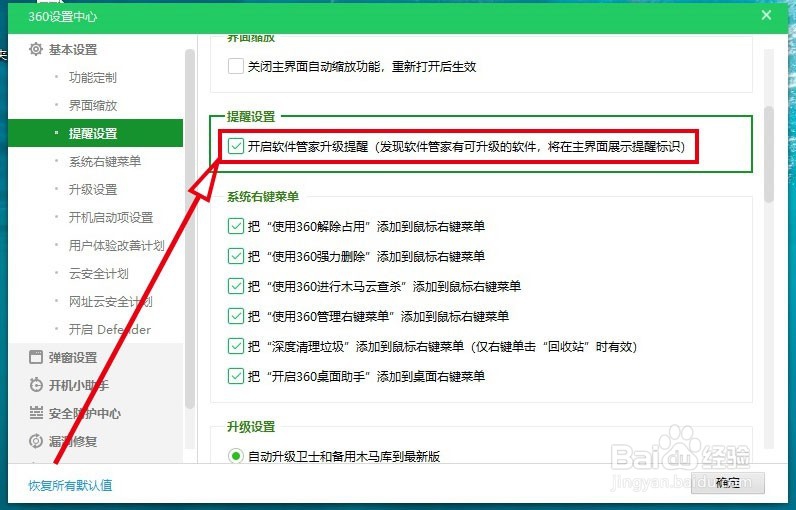The height and width of the screenshot is (510, 796).
Task: Expand 安全防护中心 category in sidebar
Action: [x=85, y=413]
